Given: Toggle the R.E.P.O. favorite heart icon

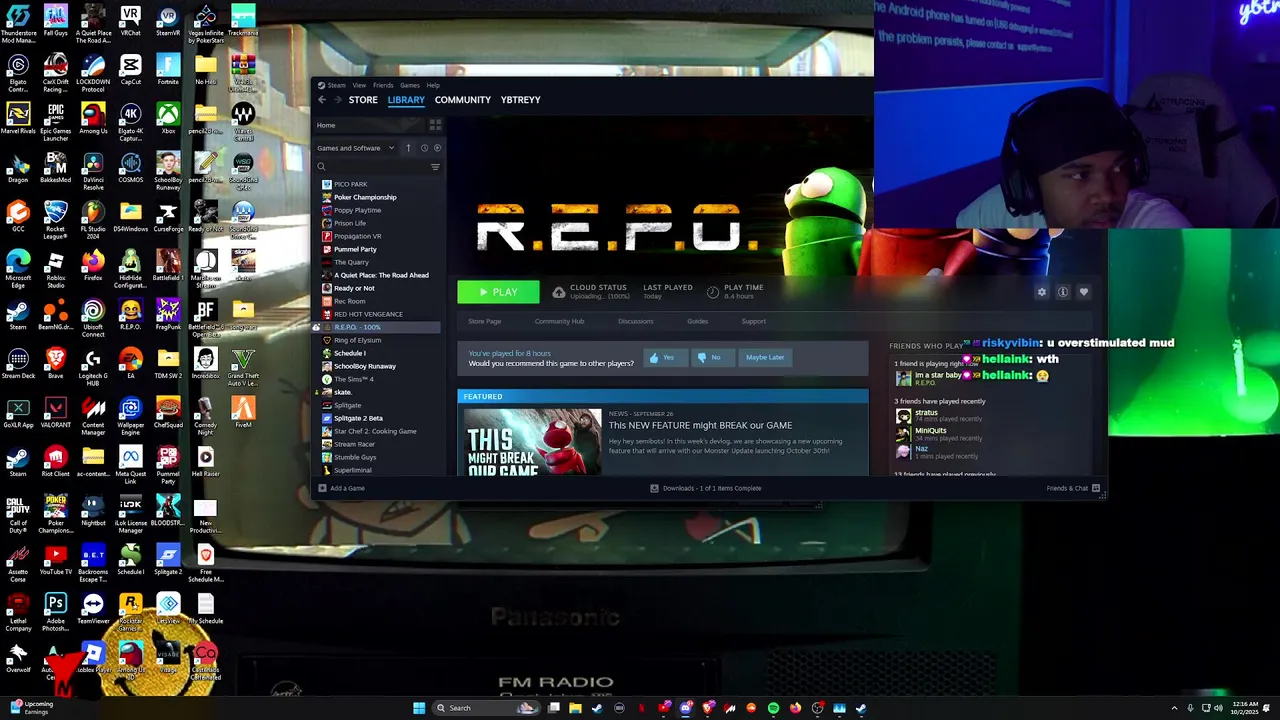Looking at the screenshot, I should click(x=1084, y=292).
